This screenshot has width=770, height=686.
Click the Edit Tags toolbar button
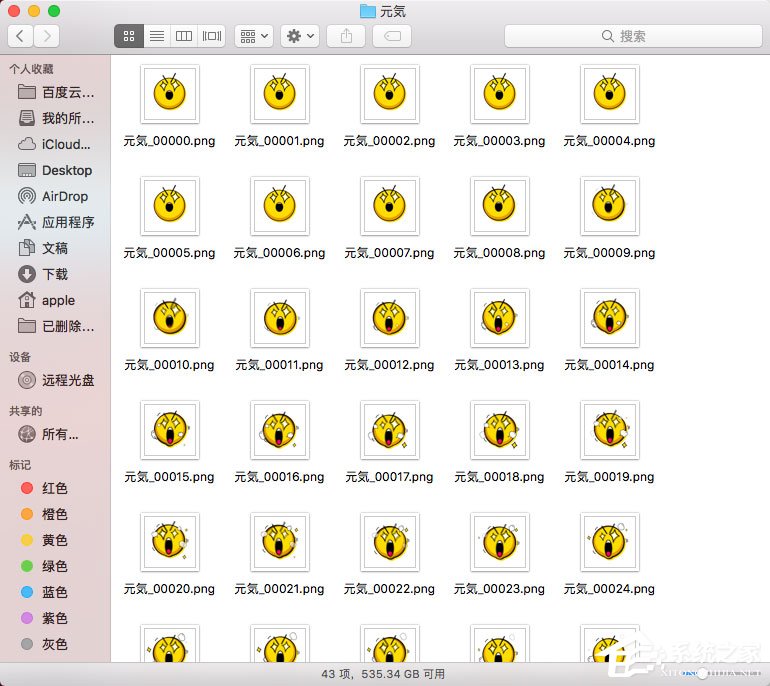click(x=392, y=36)
